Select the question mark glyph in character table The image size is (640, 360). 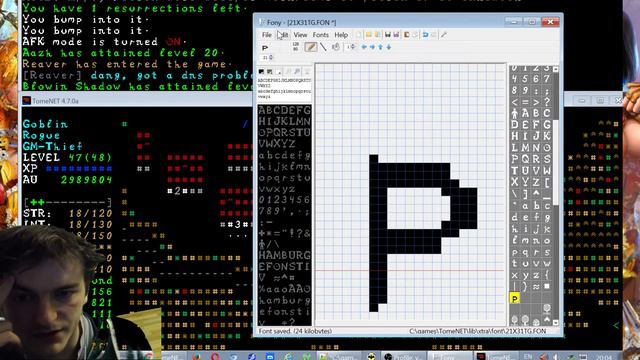click(547, 101)
